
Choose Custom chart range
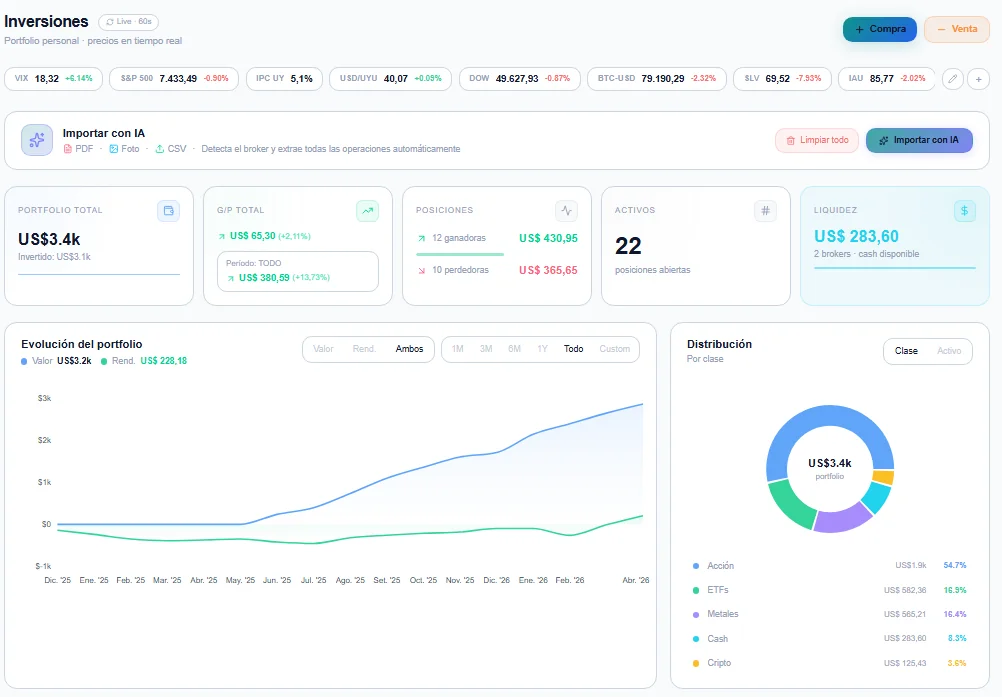tap(614, 349)
